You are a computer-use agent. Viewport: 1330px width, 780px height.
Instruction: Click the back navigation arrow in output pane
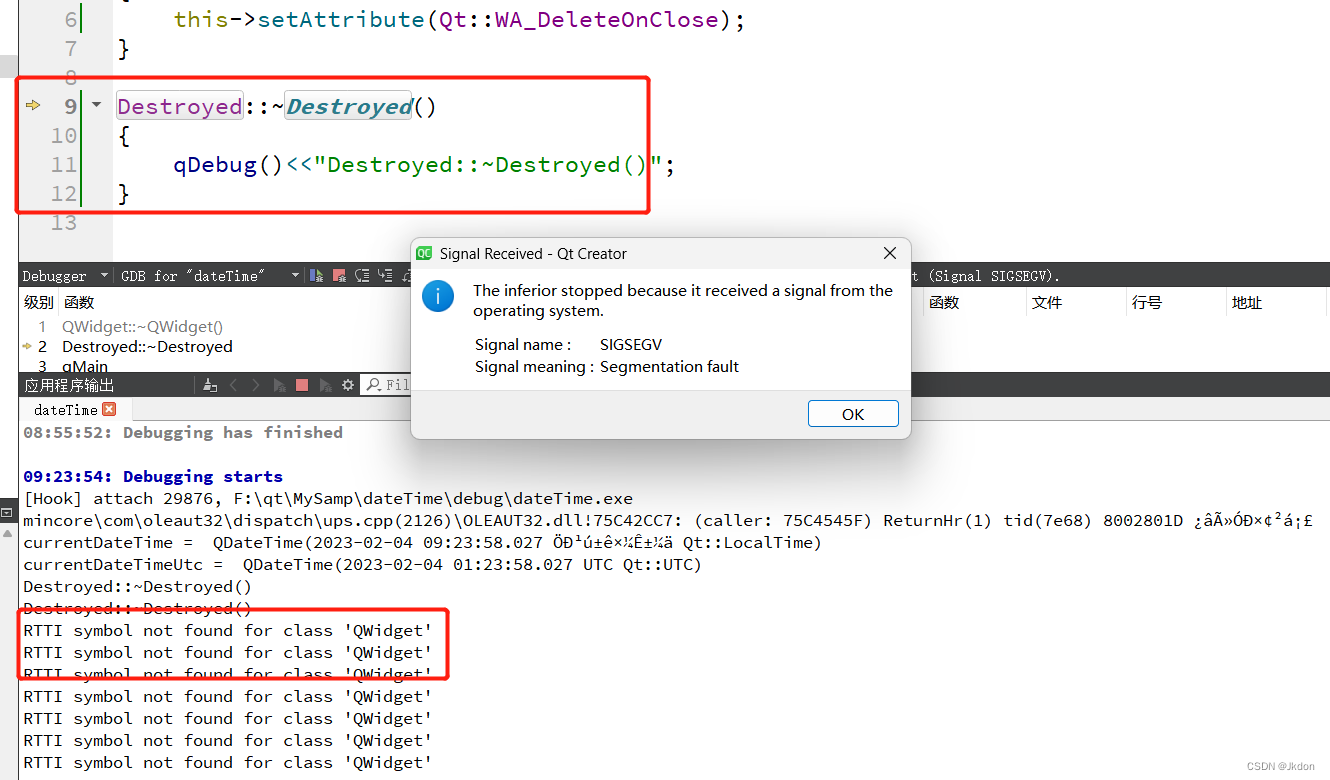click(x=234, y=384)
